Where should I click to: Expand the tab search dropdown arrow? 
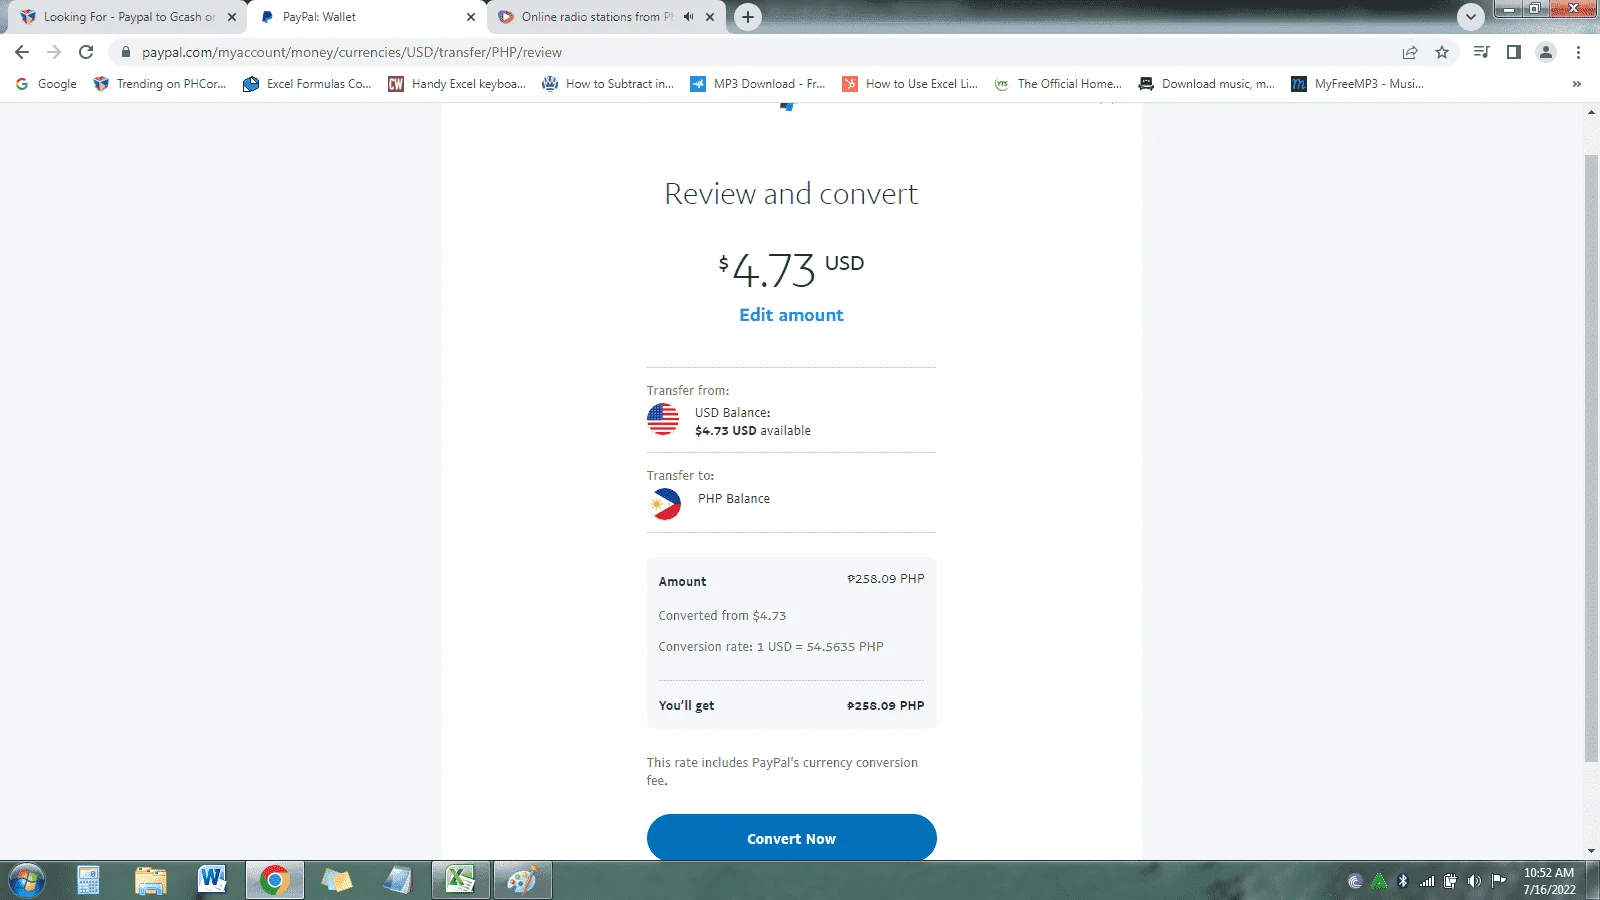click(1470, 17)
